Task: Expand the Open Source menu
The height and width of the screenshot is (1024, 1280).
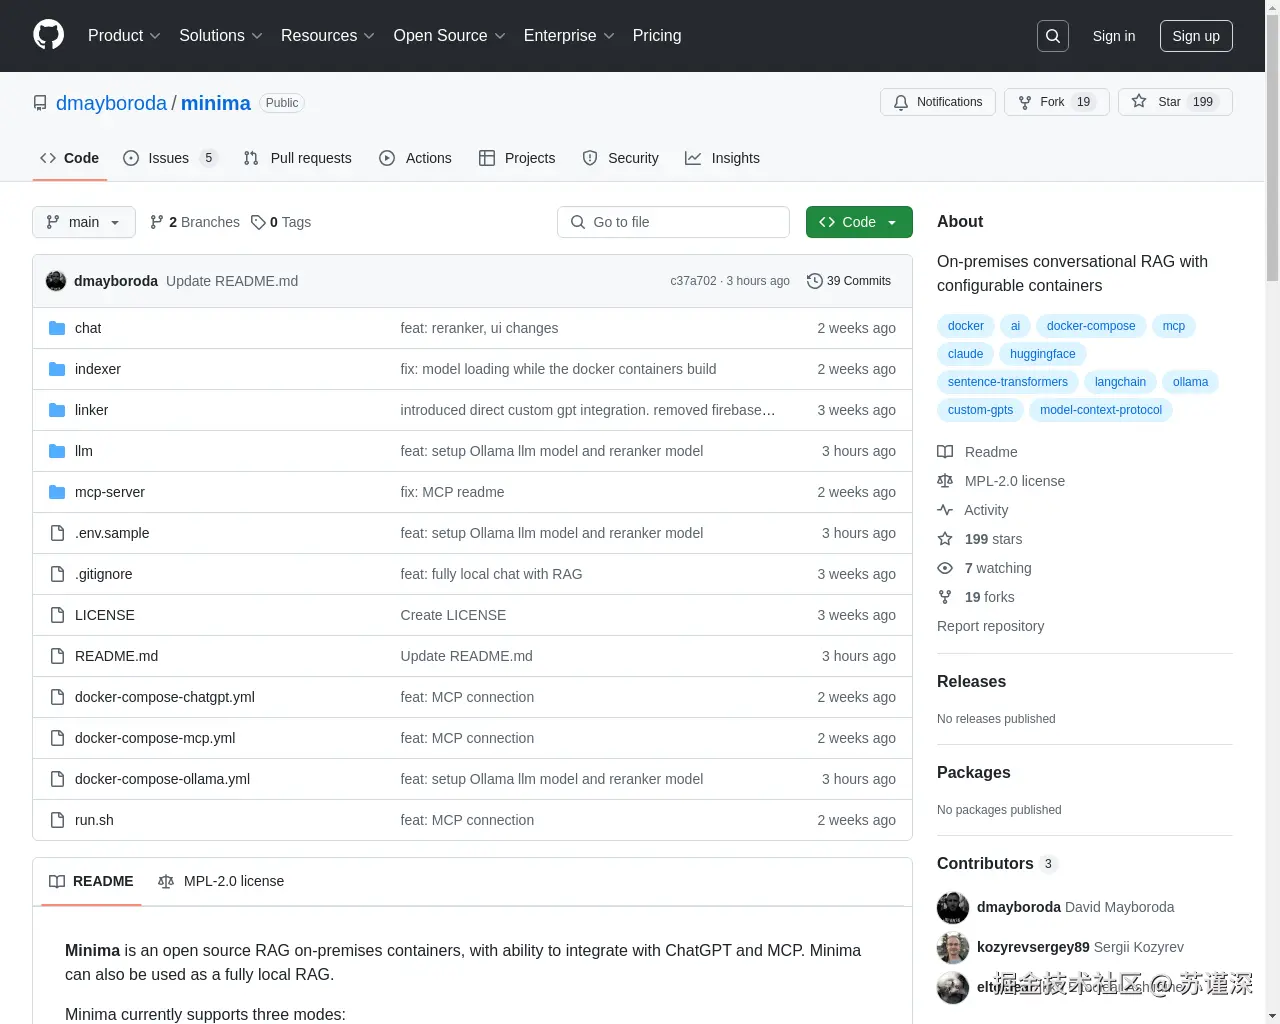Action: click(450, 36)
